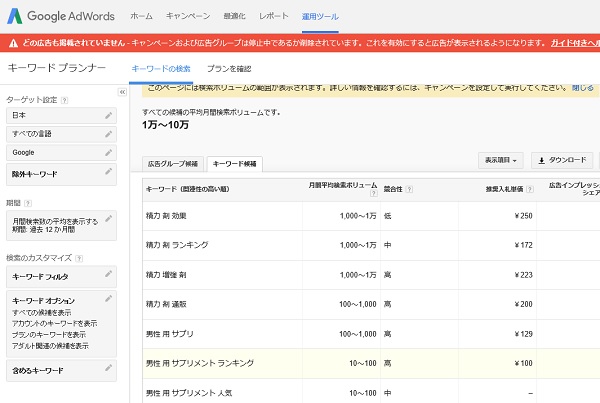Open help icon beside 競合性 header
Screen dimensions: 600x403
pos(409,189)
